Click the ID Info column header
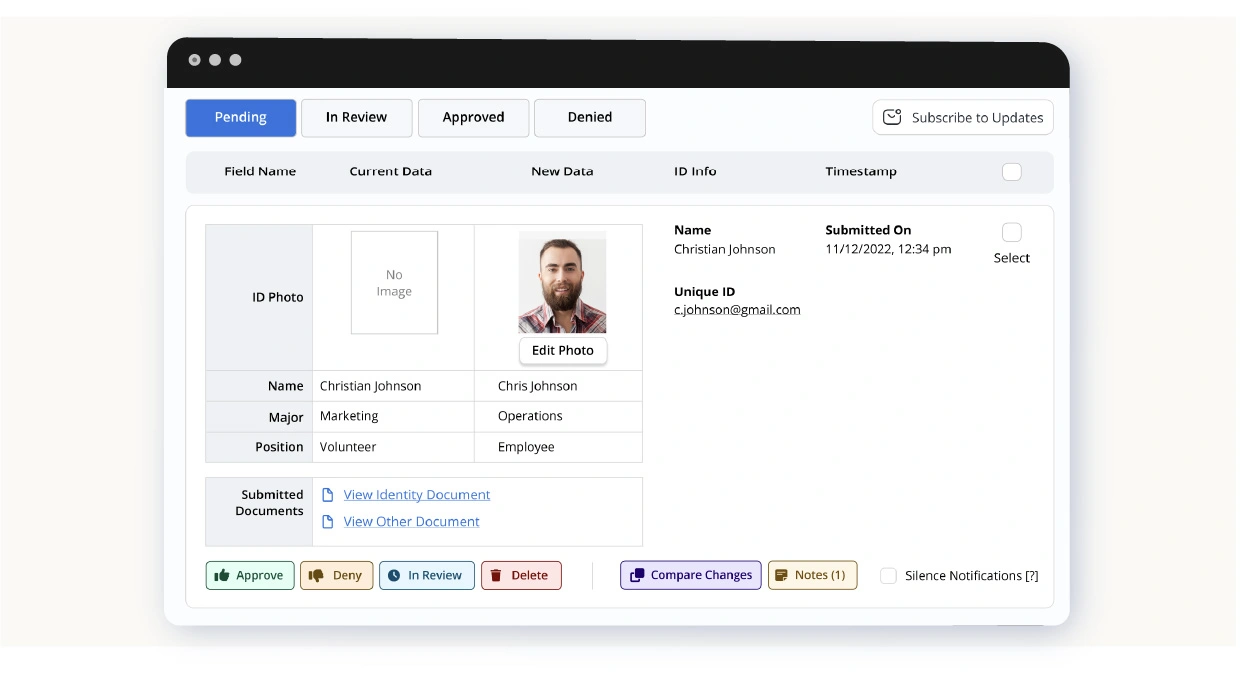Screen dimensions: 1243x679 [695, 172]
